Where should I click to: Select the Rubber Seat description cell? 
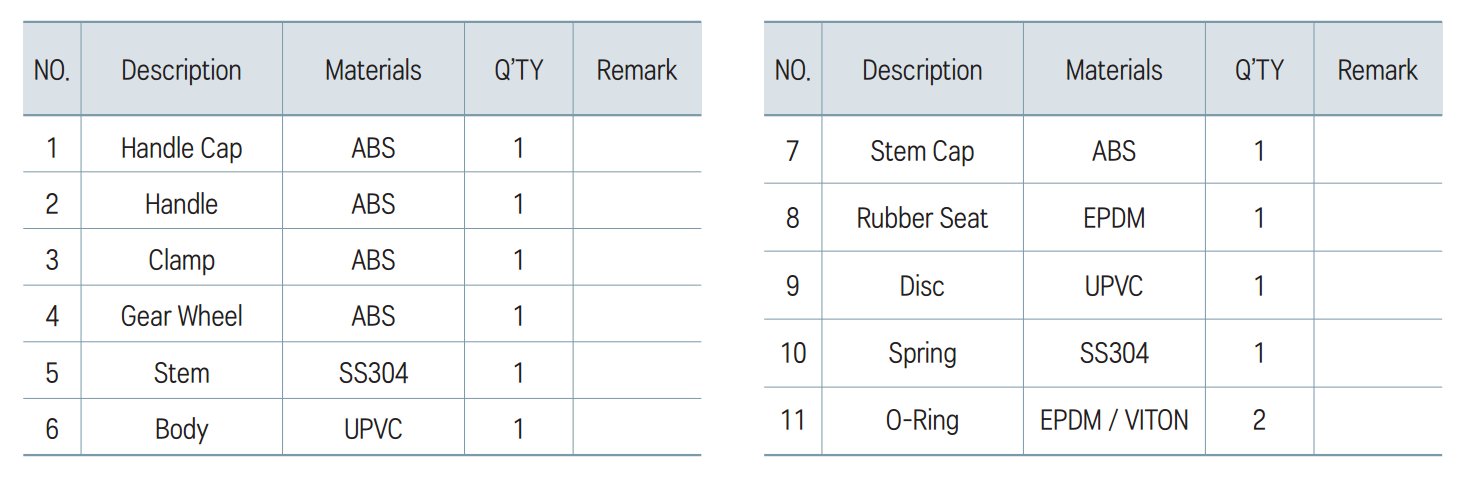tap(922, 218)
